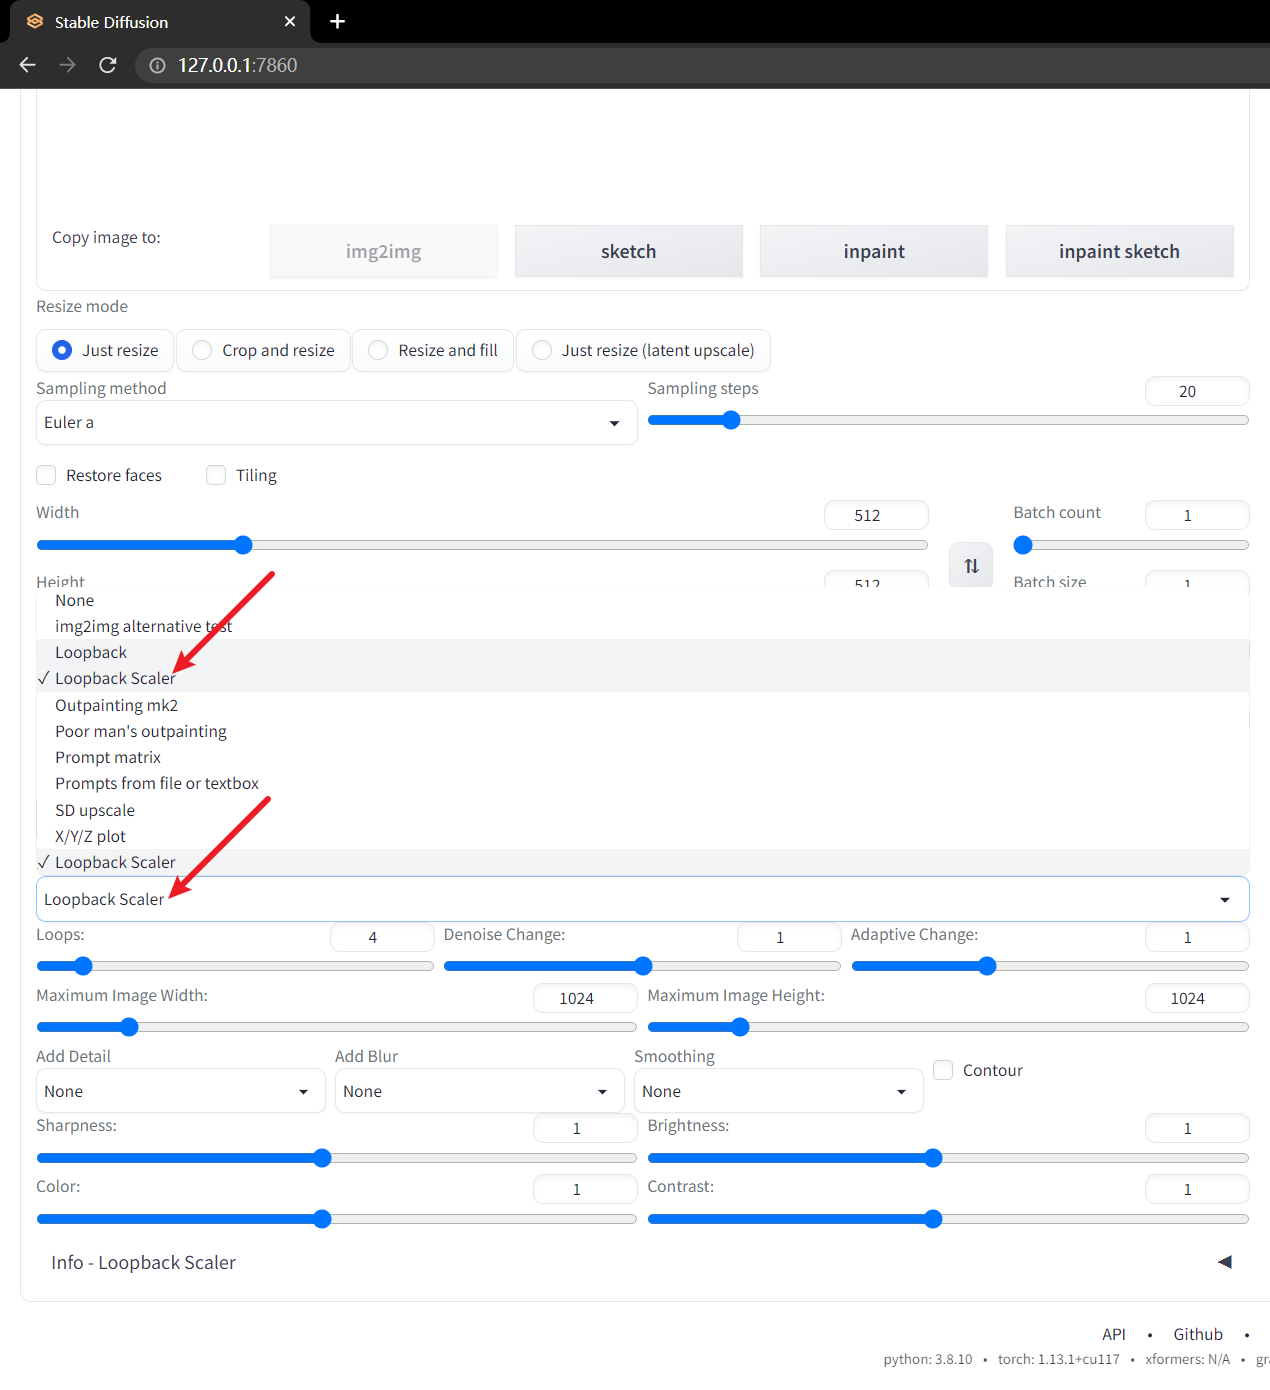The height and width of the screenshot is (1390, 1270).
Task: Adjust the Maximum Image Width slider
Action: coord(337,1027)
